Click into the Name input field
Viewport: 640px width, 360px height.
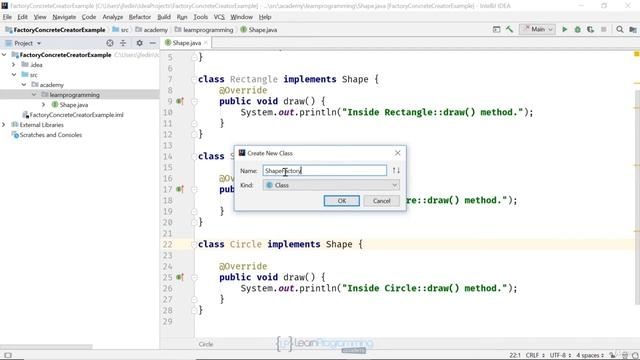tap(324, 171)
